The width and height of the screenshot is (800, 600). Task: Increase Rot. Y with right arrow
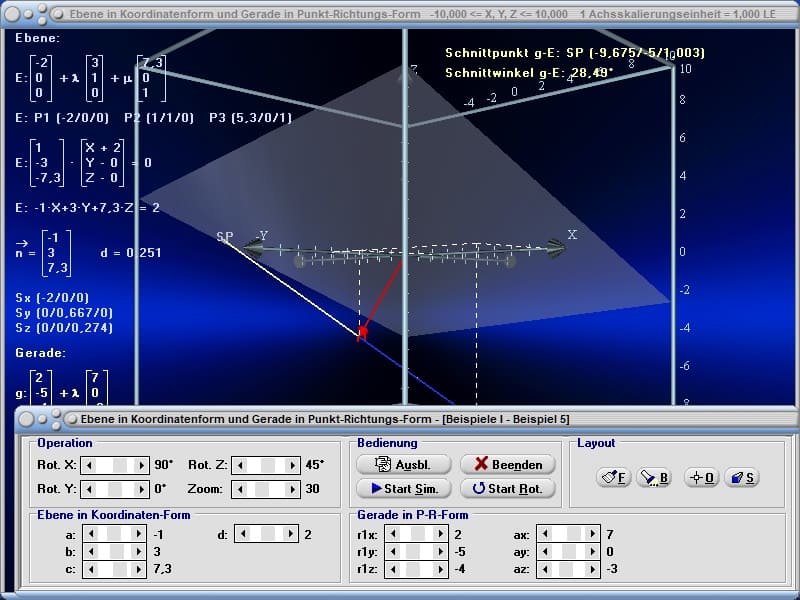tap(141, 489)
